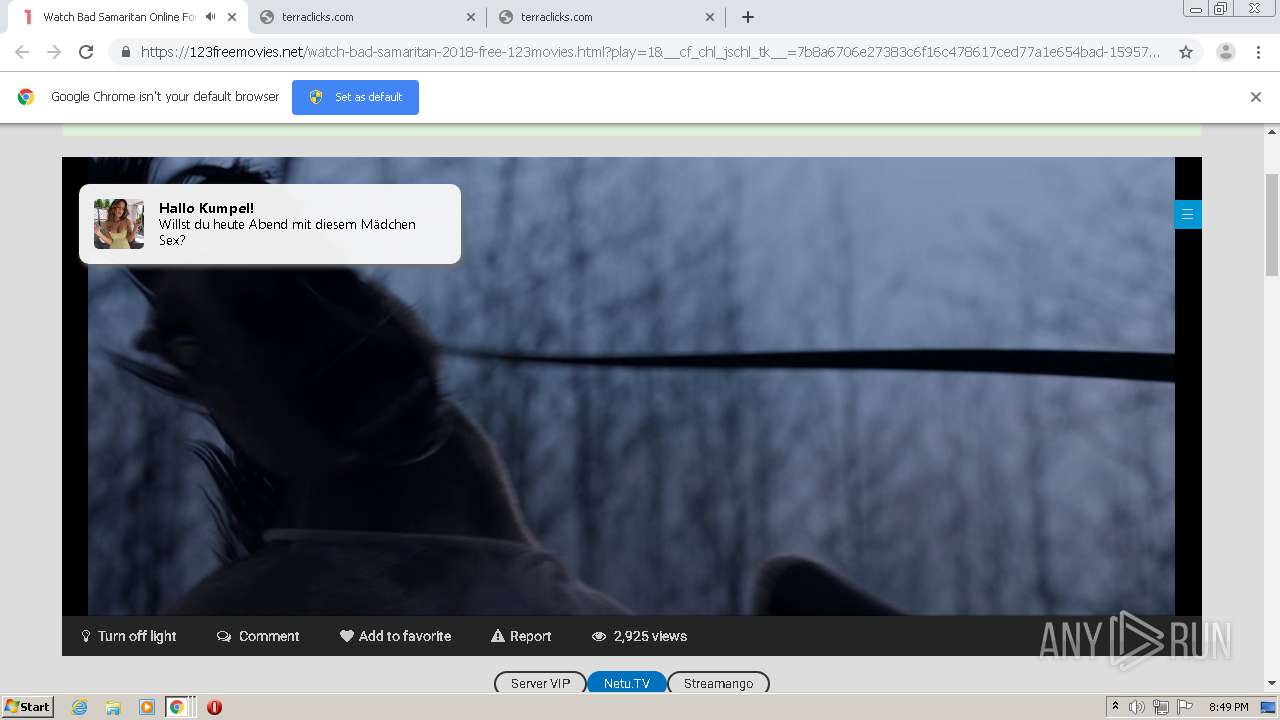Image resolution: width=1280 pixels, height=720 pixels.
Task: Mute the audio on the Bad Samaritan tab
Action: tap(210, 17)
